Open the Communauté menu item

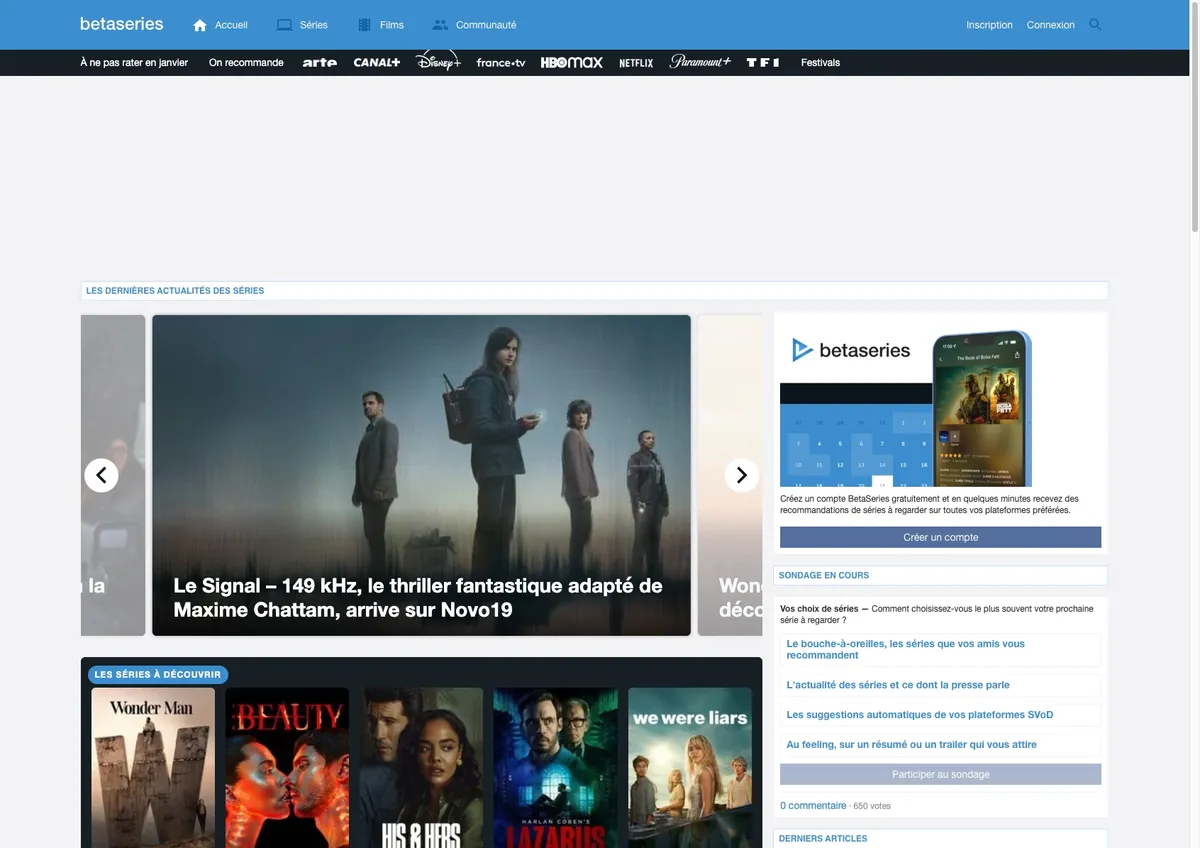(x=486, y=25)
